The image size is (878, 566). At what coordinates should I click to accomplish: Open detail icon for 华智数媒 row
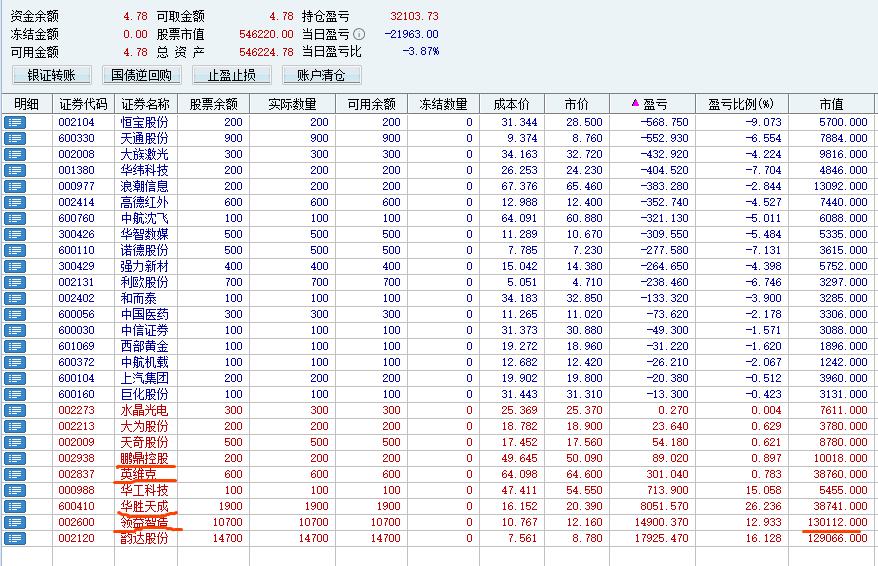click(15, 235)
